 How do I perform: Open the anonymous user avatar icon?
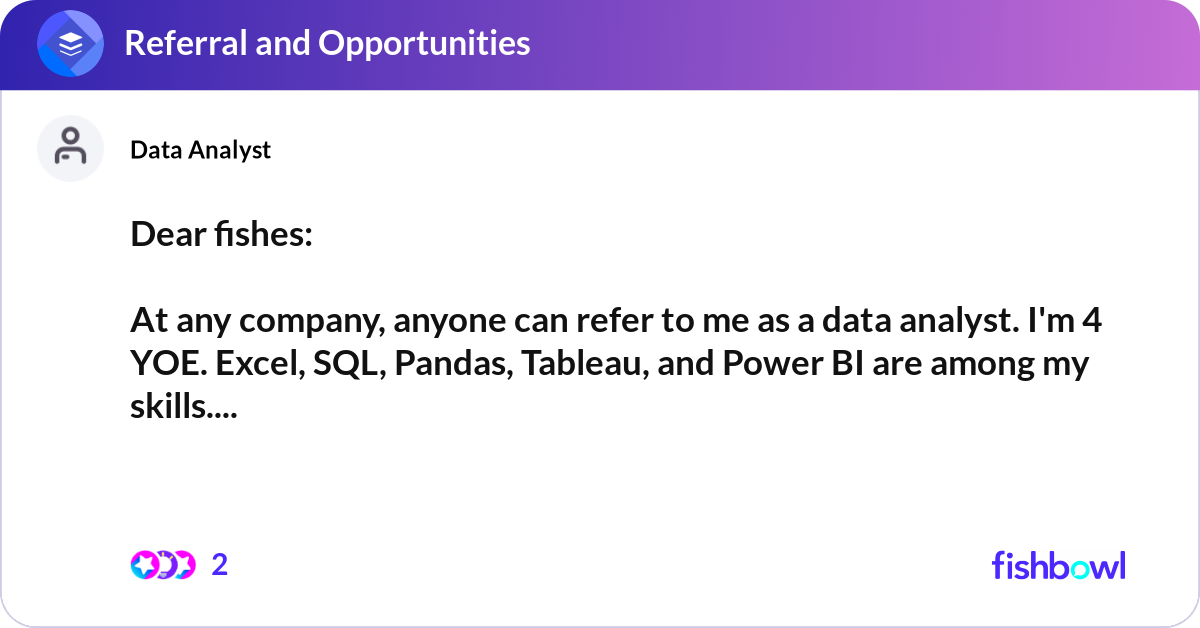pyautogui.click(x=71, y=148)
